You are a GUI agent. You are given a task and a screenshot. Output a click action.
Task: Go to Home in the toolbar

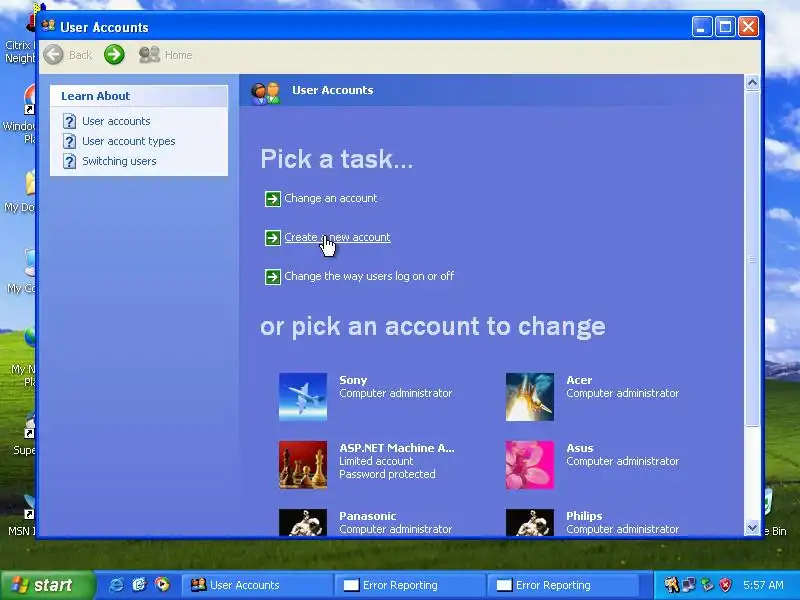[166, 55]
